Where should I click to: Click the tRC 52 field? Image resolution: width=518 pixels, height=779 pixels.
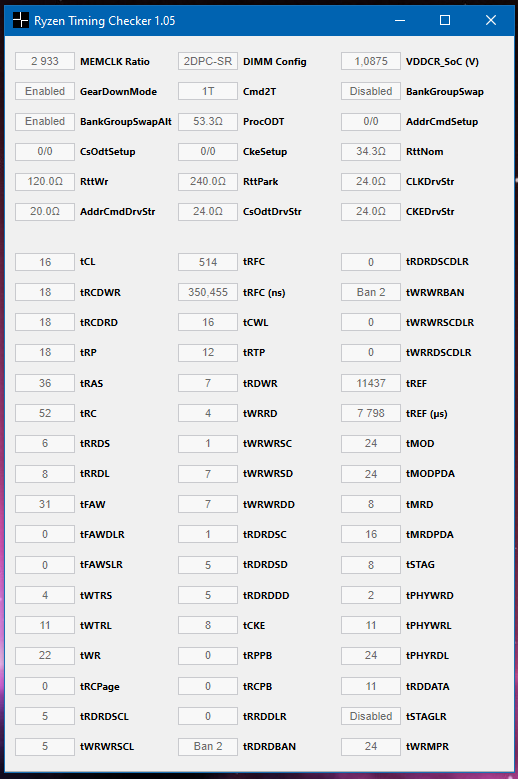[45, 413]
